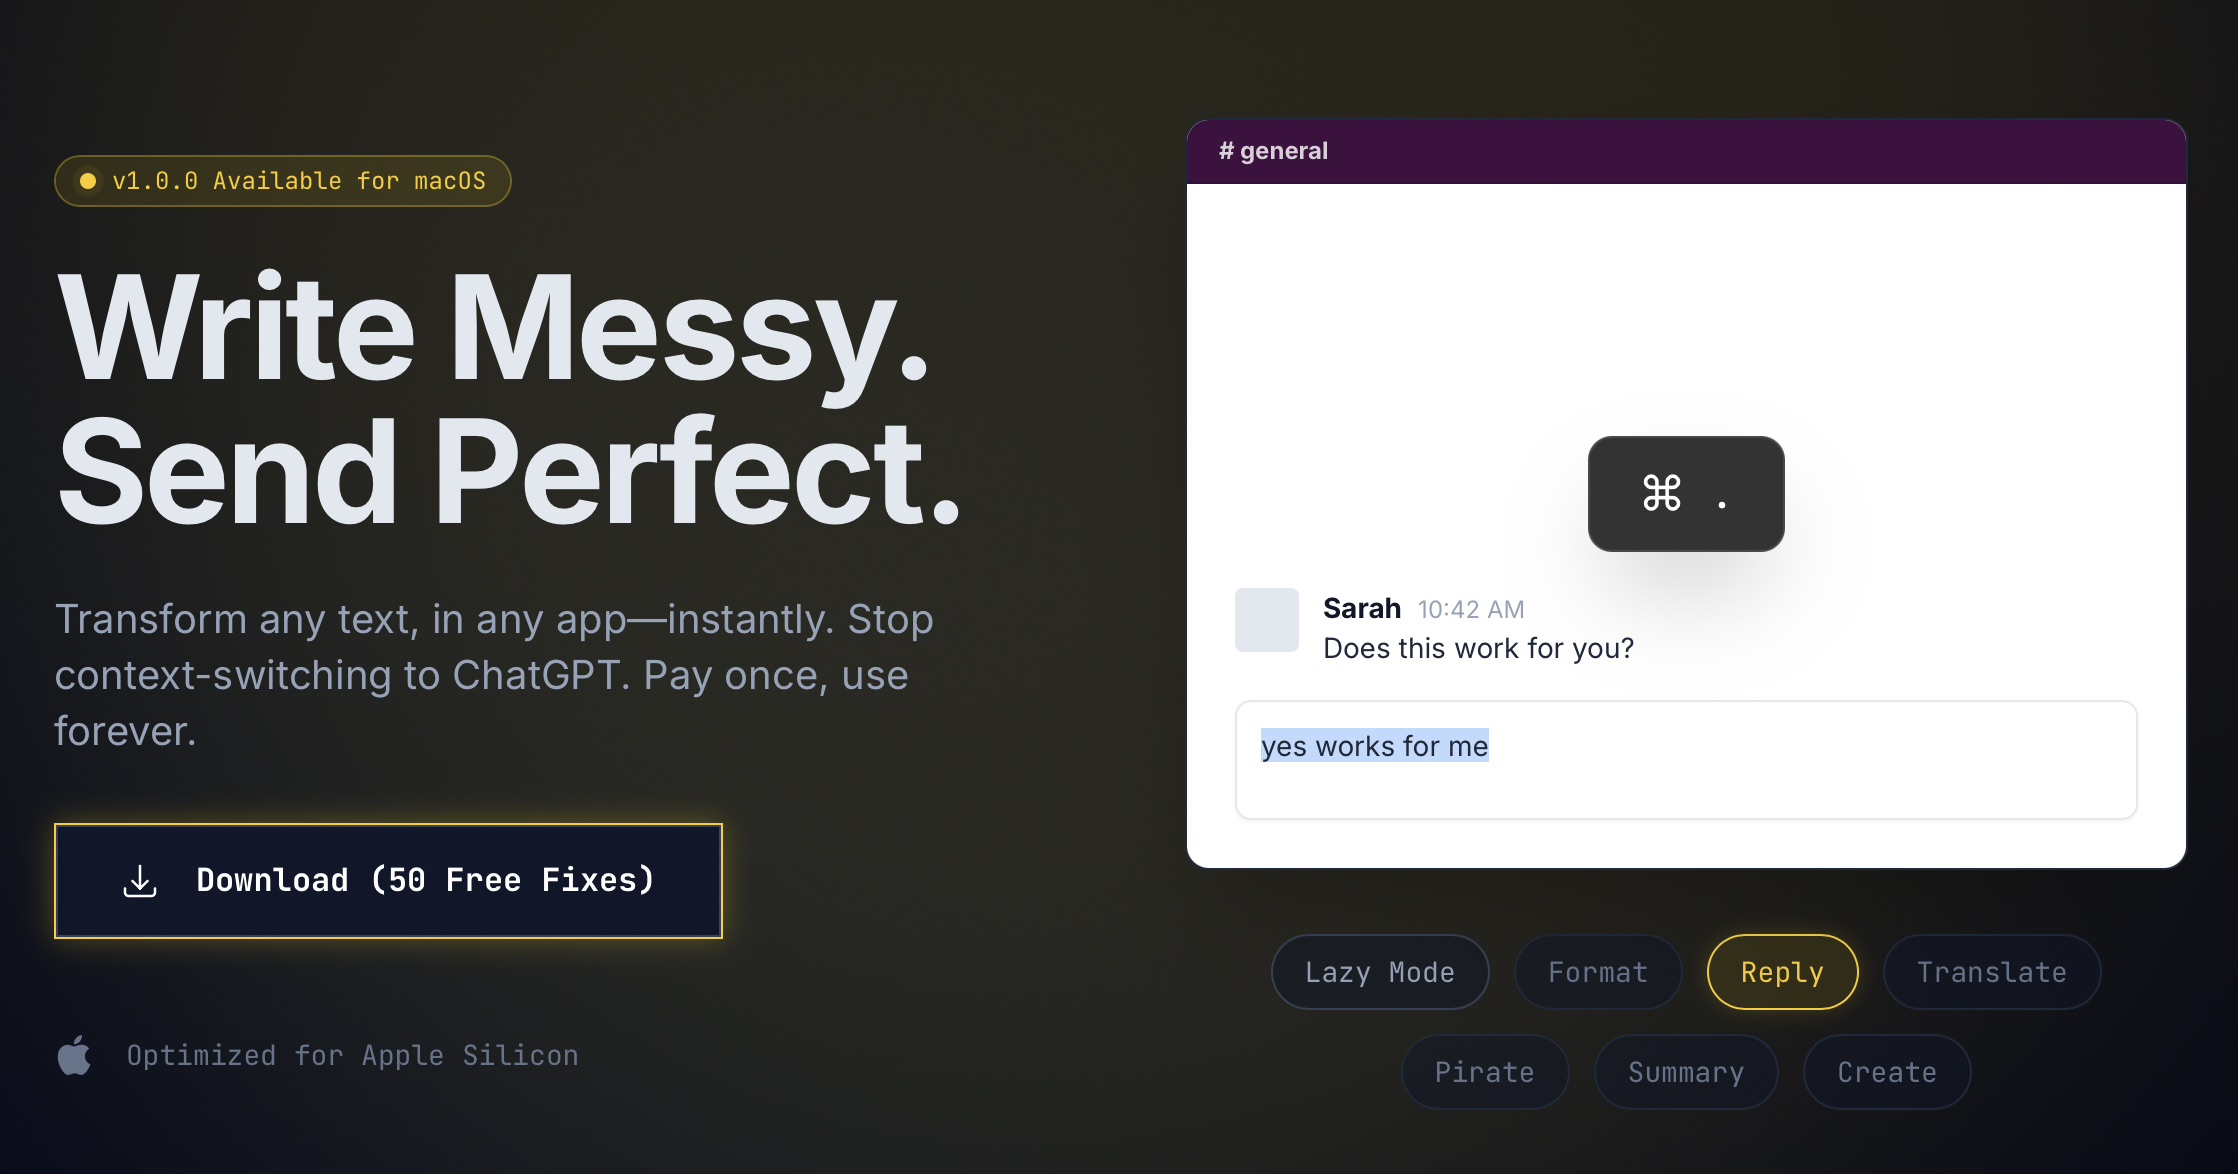Click Sarah's message Does this work for you?
Screen dimensions: 2238x1174
tap(1479, 648)
